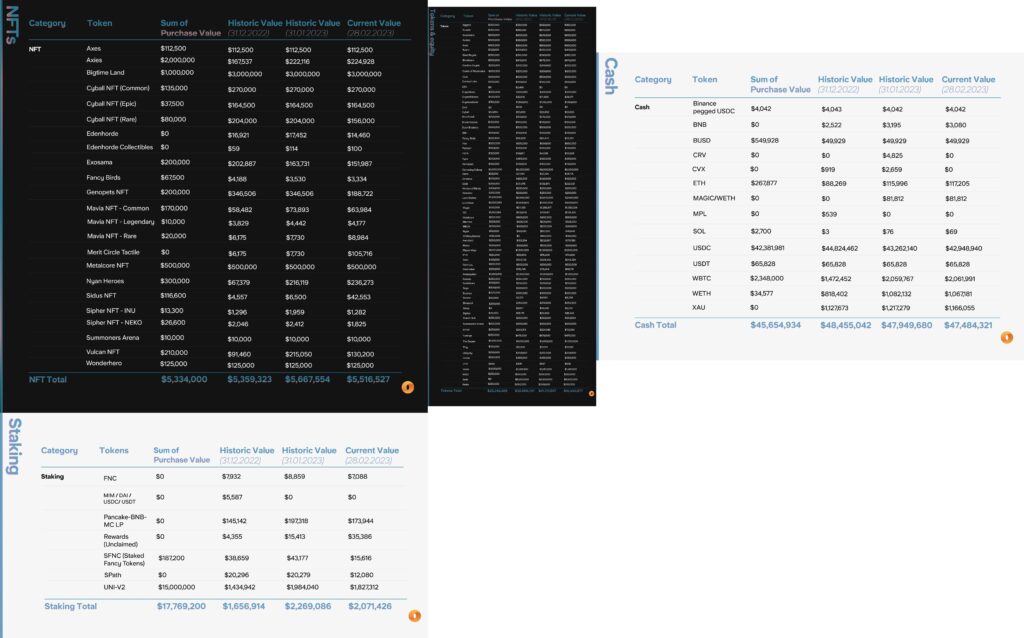The width and height of the screenshot is (1024, 638).
Task: Click the Axies current value $224,928
Action: pyautogui.click(x=360, y=61)
